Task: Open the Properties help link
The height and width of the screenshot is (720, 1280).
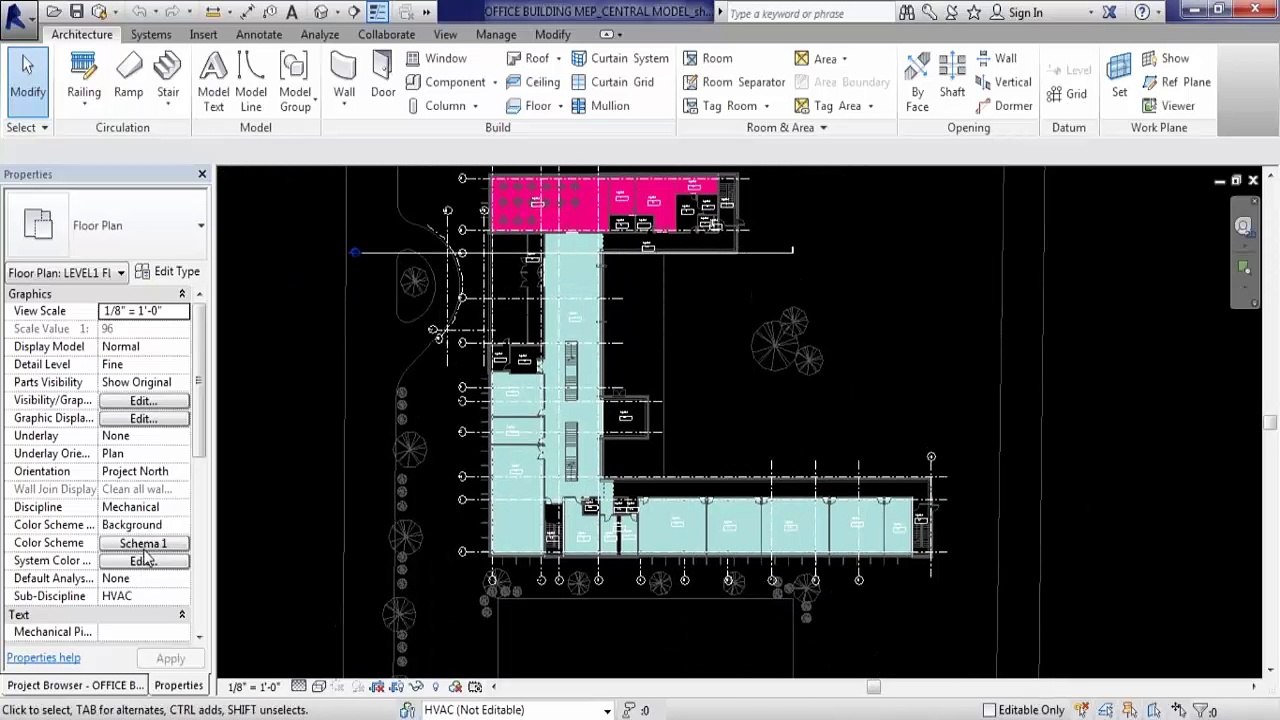Action: coord(44,658)
